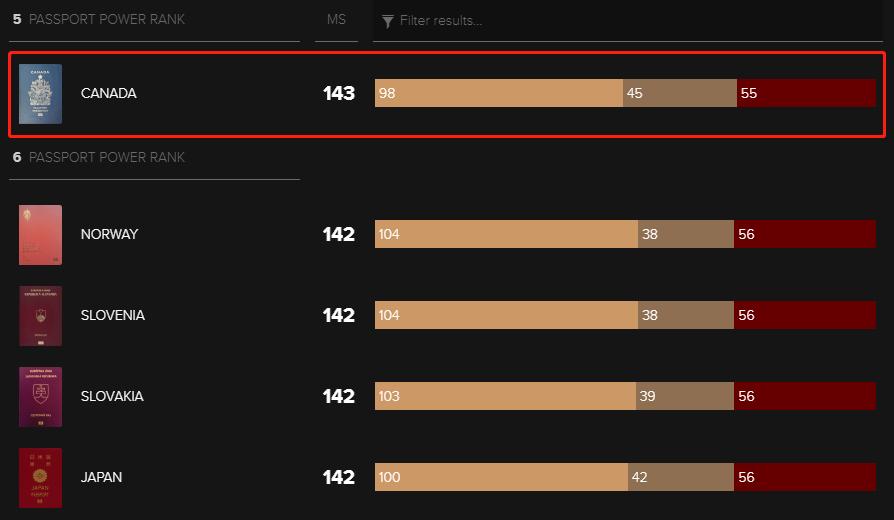894x520 pixels.
Task: Click the MS column header
Action: (336, 20)
